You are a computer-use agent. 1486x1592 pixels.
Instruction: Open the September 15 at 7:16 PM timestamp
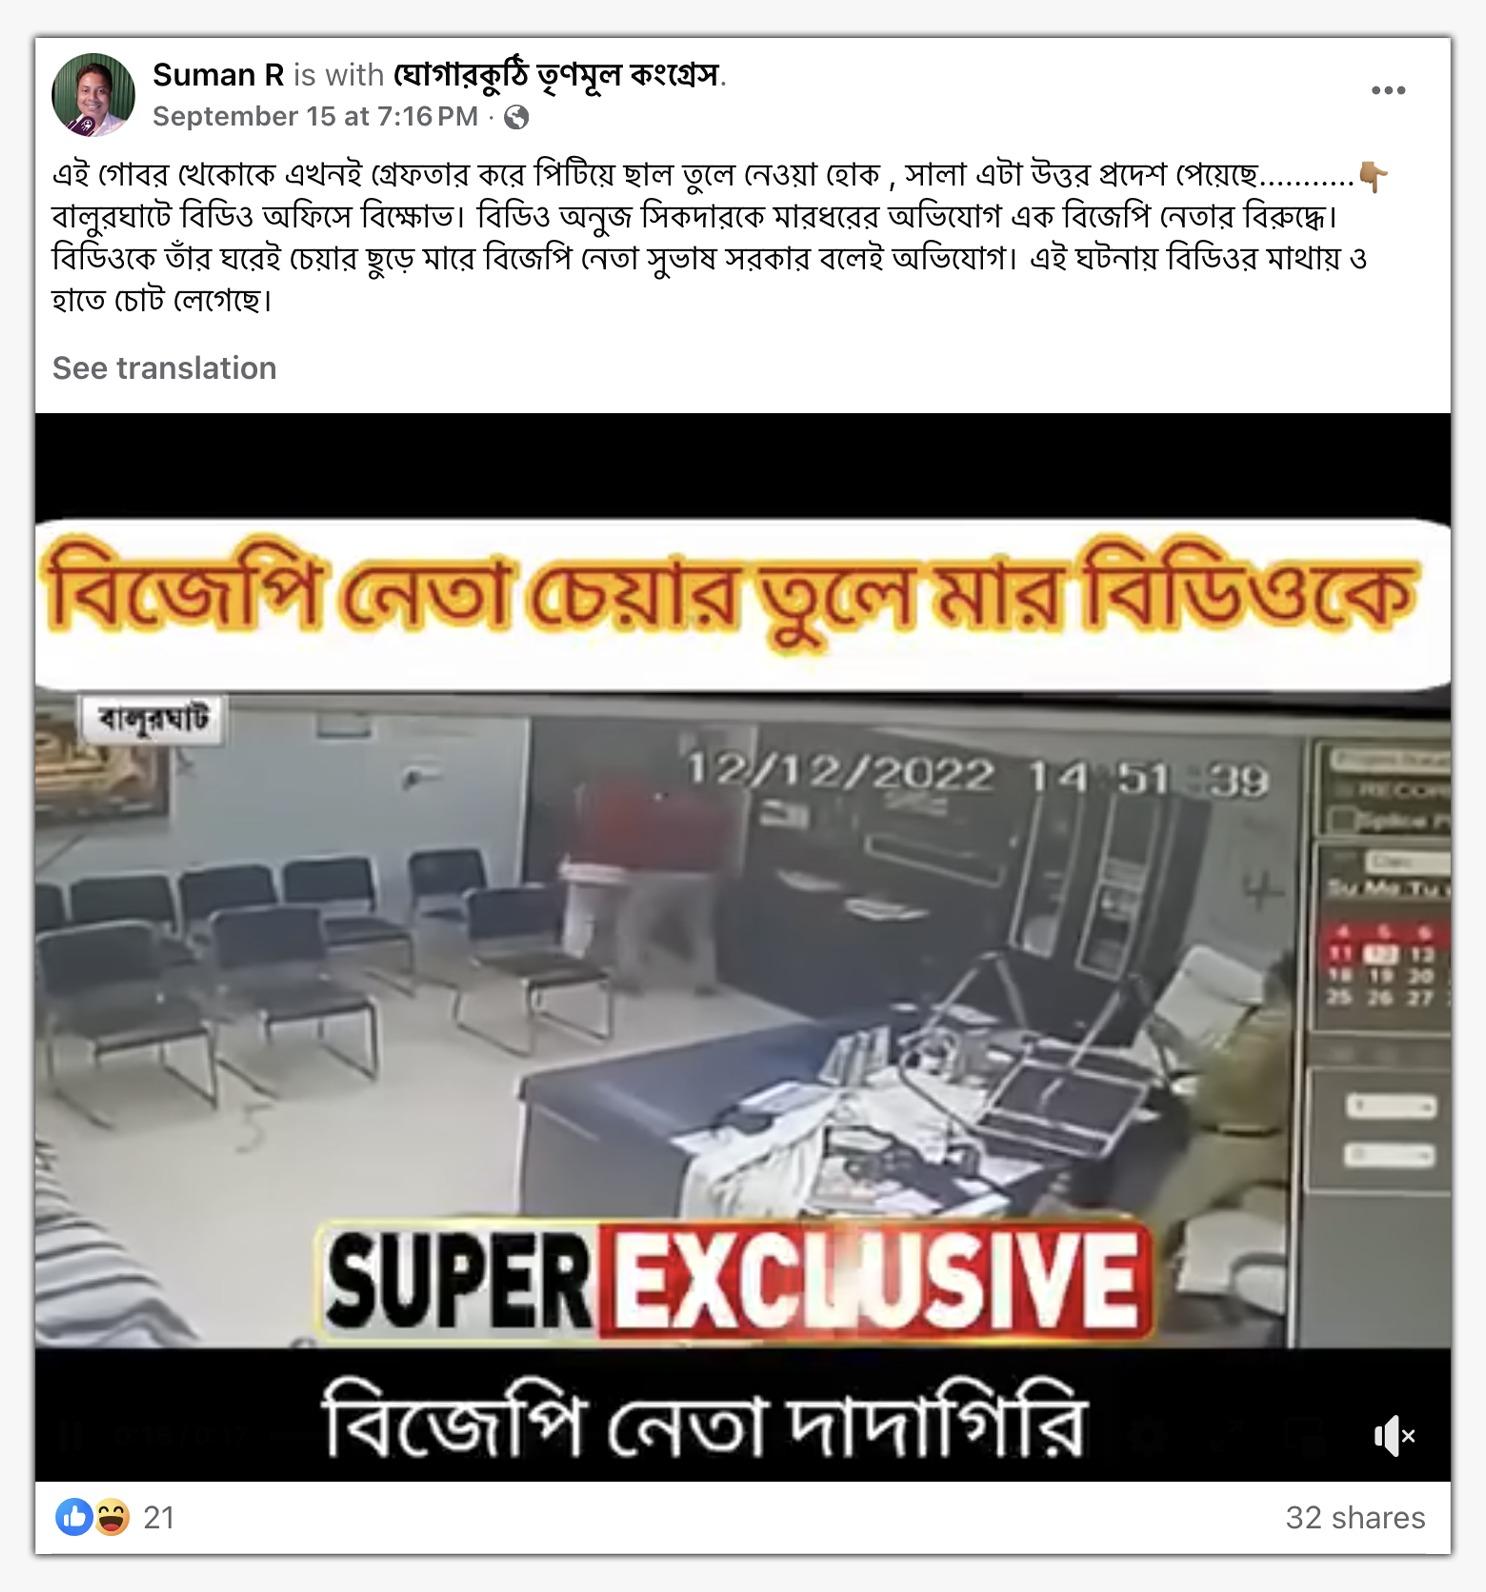315,117
